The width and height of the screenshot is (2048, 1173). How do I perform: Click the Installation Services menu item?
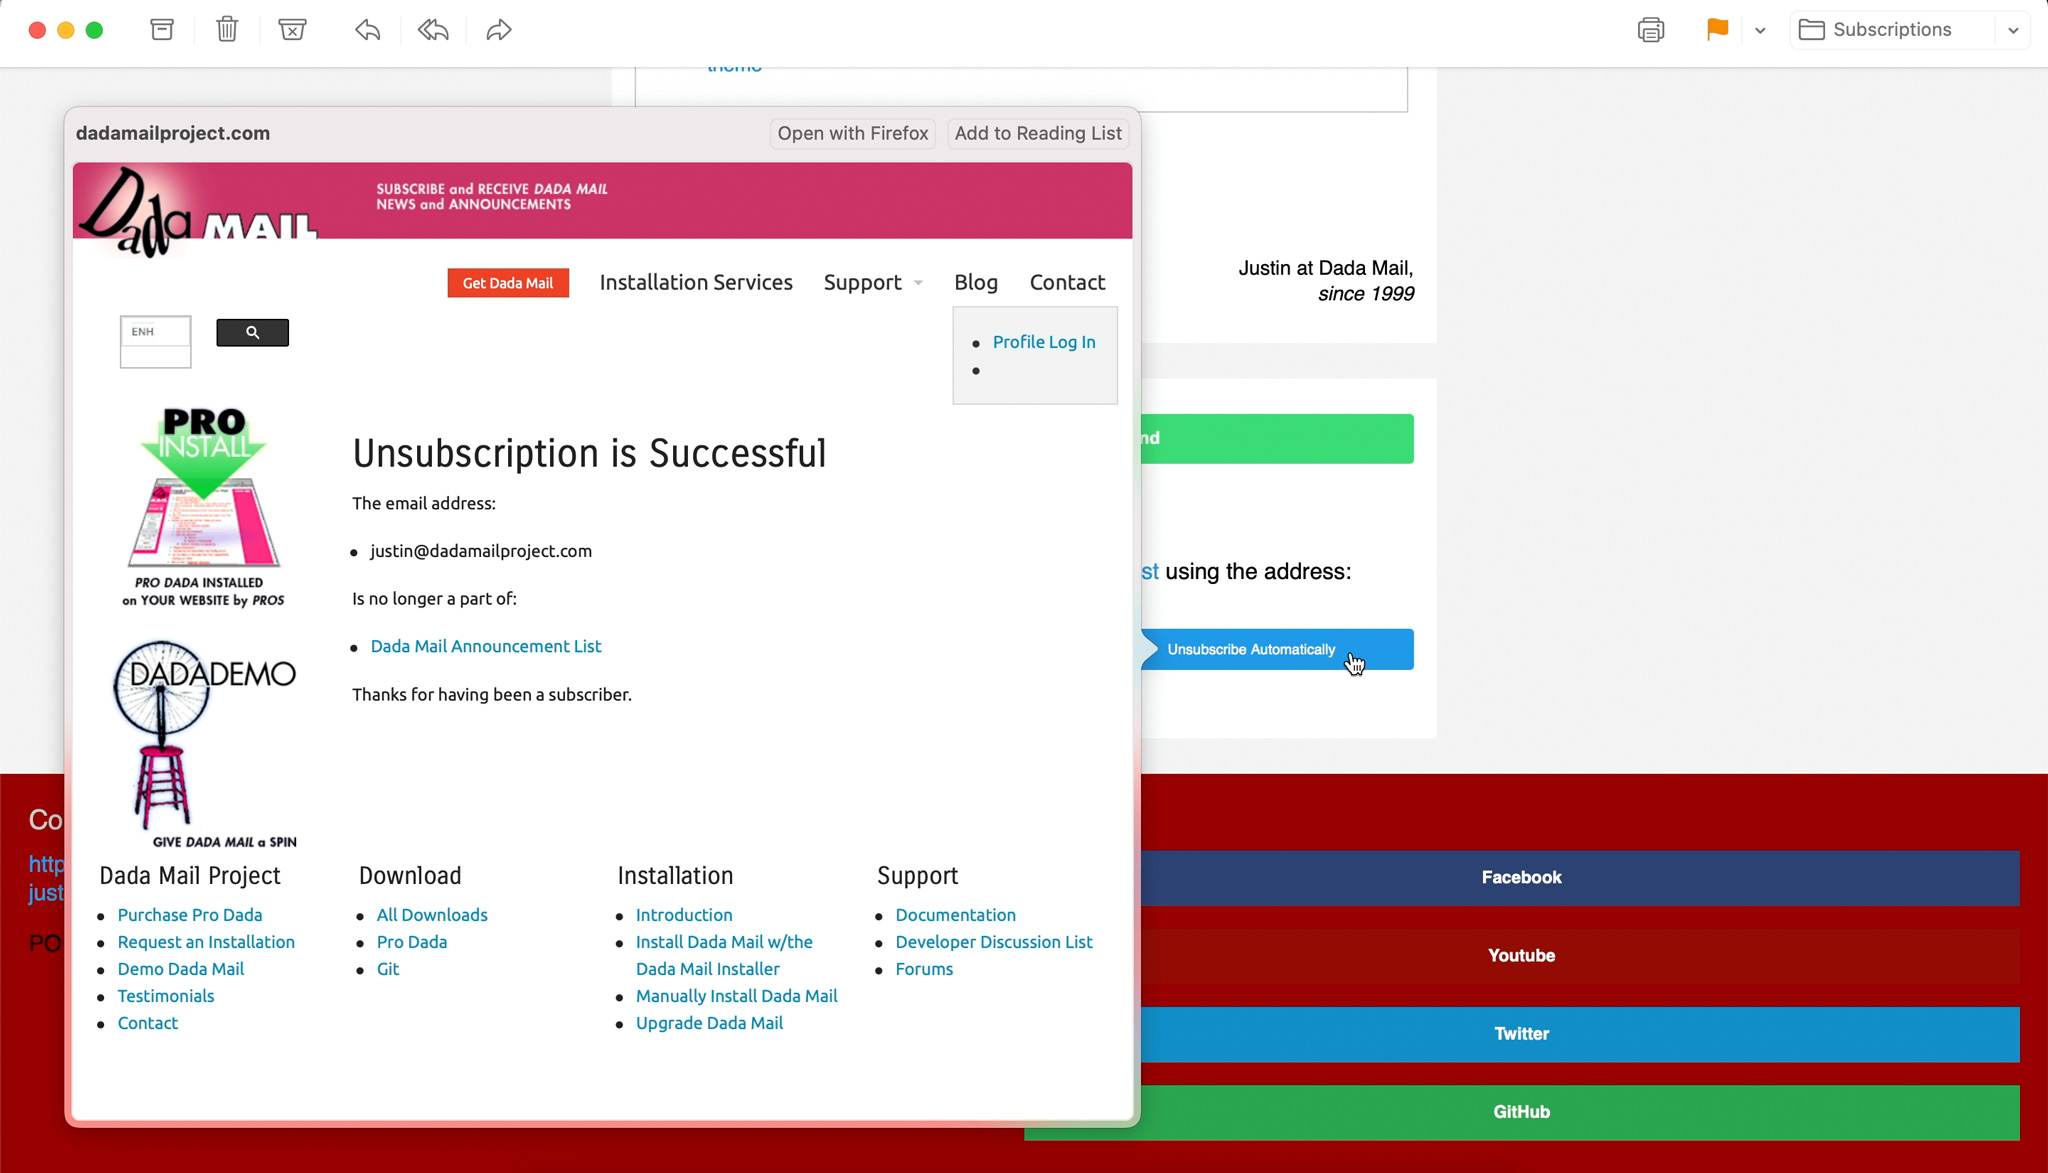tap(695, 283)
